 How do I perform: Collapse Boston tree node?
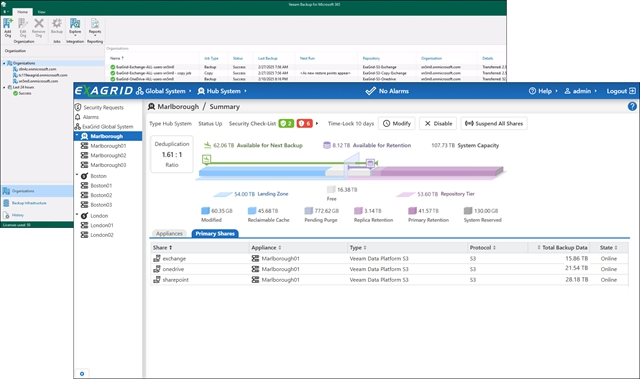[x=77, y=175]
